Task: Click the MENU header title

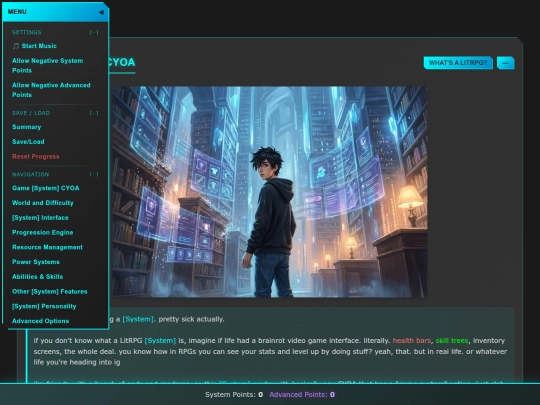Action: pyautogui.click(x=17, y=12)
